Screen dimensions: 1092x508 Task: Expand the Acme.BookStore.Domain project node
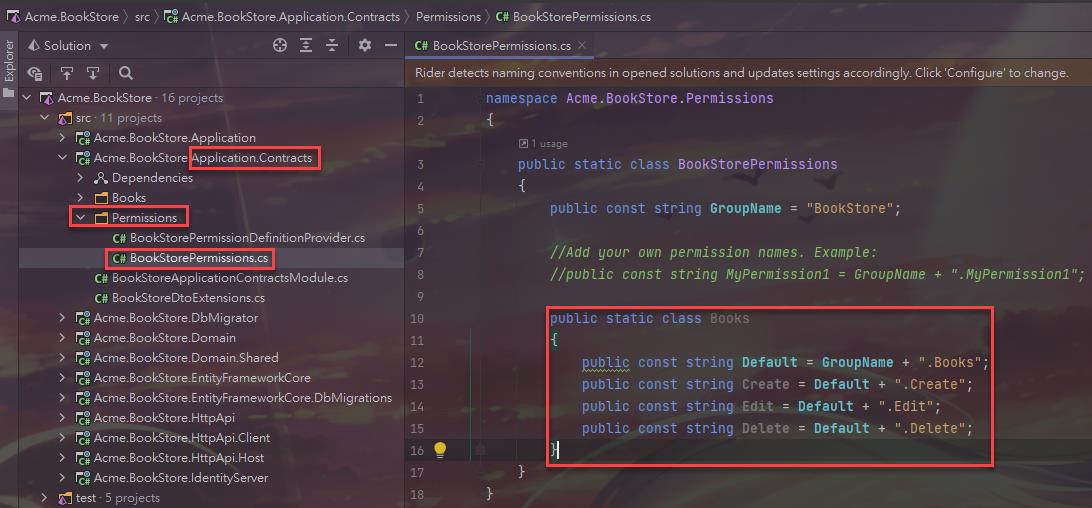(62, 338)
